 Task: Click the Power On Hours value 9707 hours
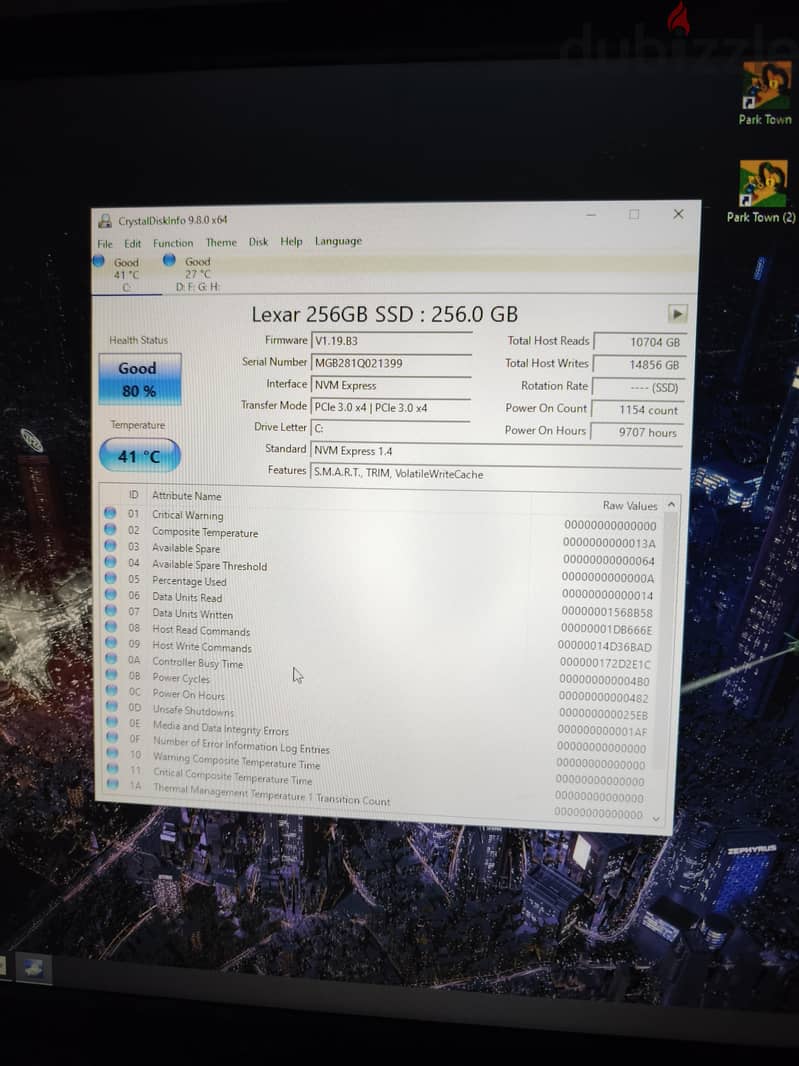pos(636,432)
